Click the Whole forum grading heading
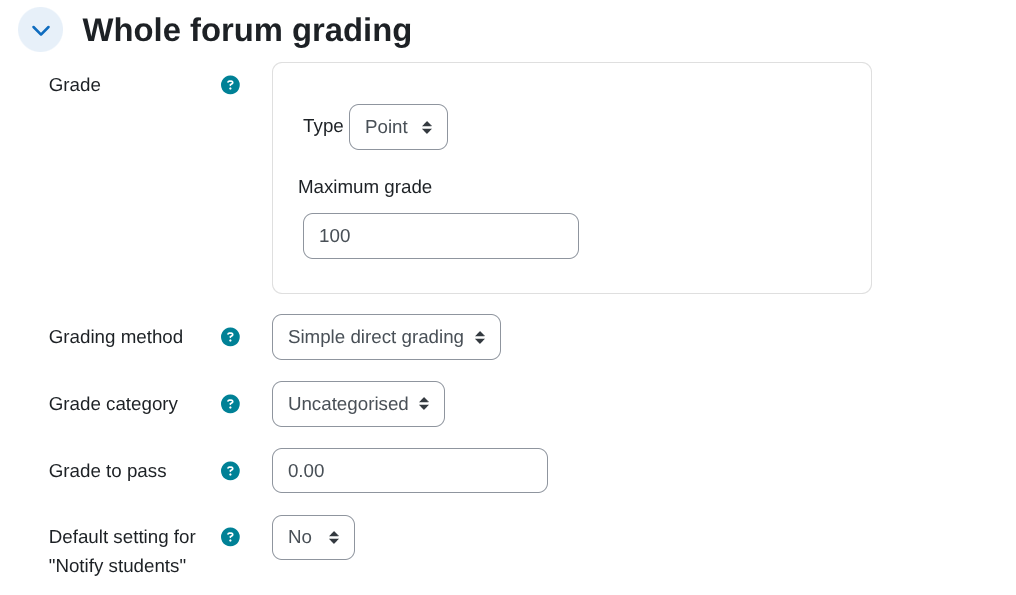The height and width of the screenshot is (595, 1016). (247, 30)
